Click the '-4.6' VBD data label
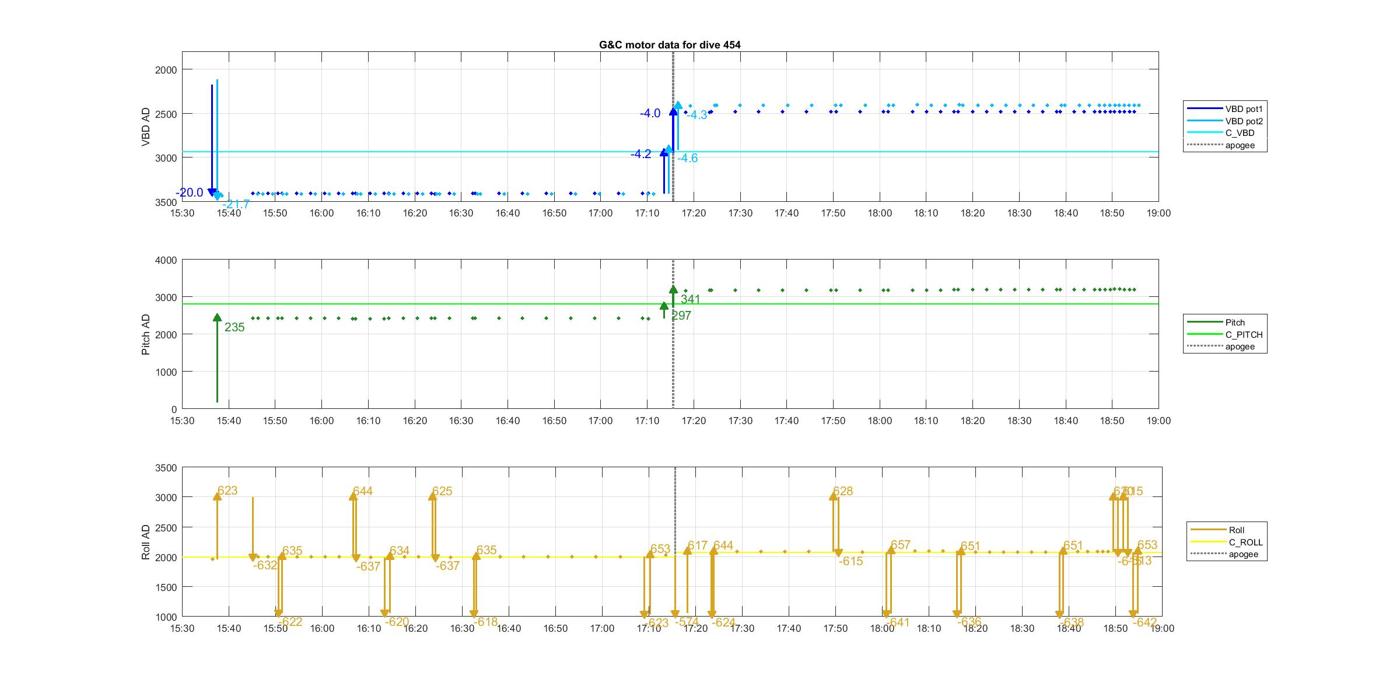Image resolution: width=1400 pixels, height=693 pixels. click(x=688, y=158)
